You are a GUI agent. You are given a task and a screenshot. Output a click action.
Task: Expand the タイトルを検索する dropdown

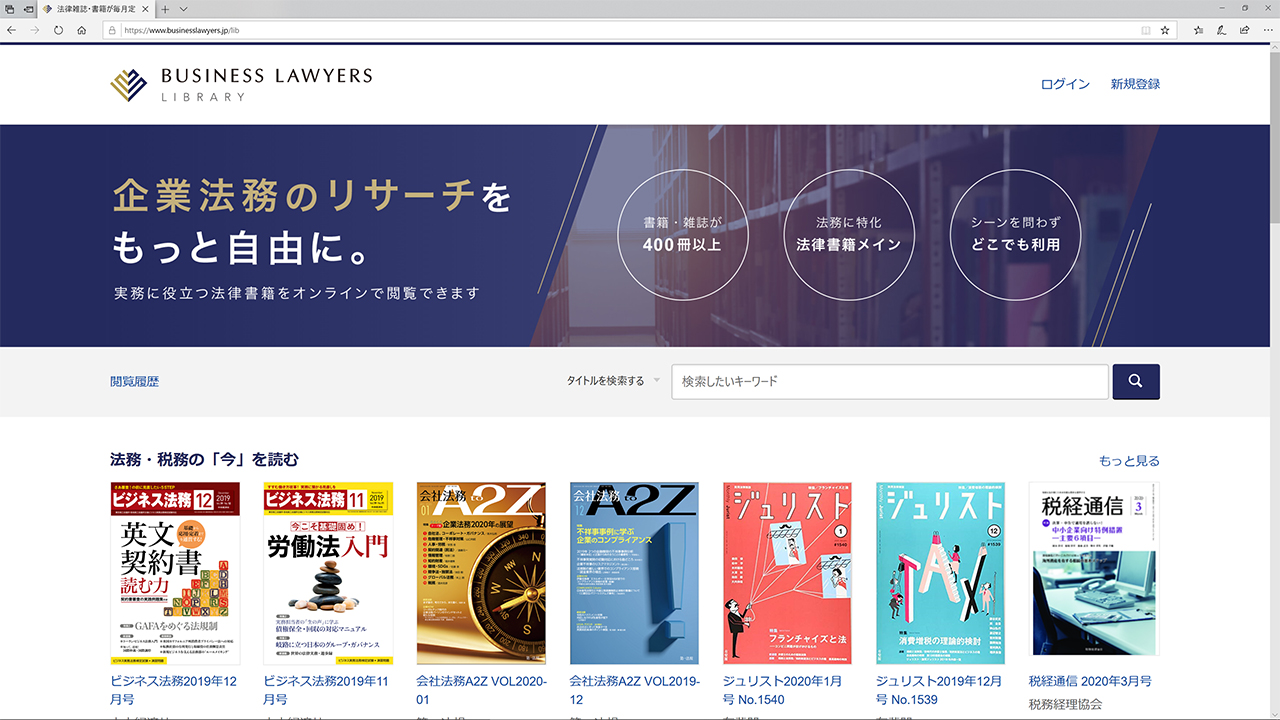click(x=613, y=381)
